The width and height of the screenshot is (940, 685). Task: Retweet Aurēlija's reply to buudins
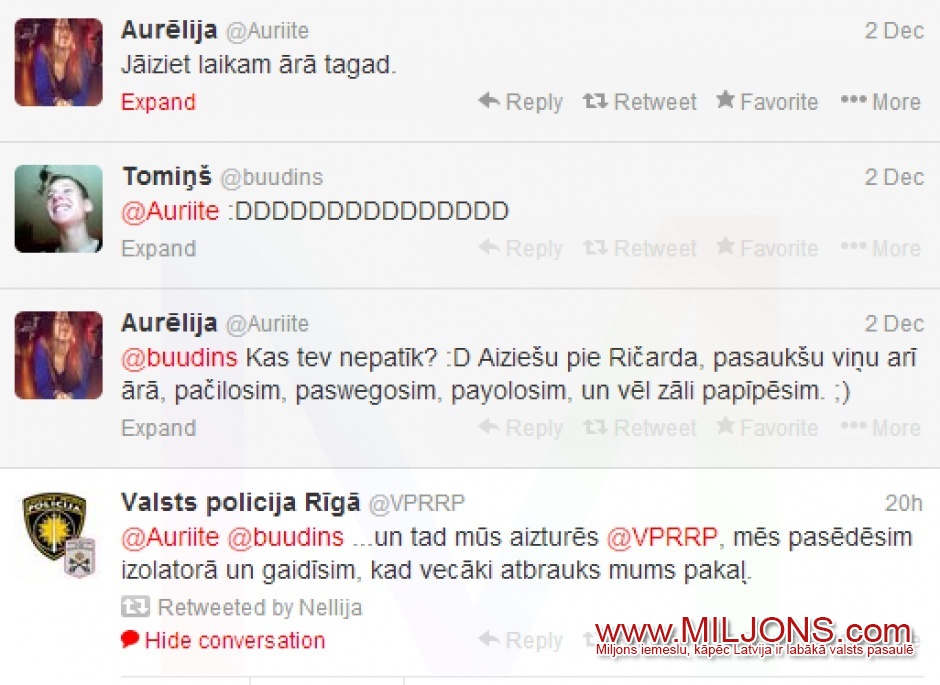pyautogui.click(x=640, y=427)
